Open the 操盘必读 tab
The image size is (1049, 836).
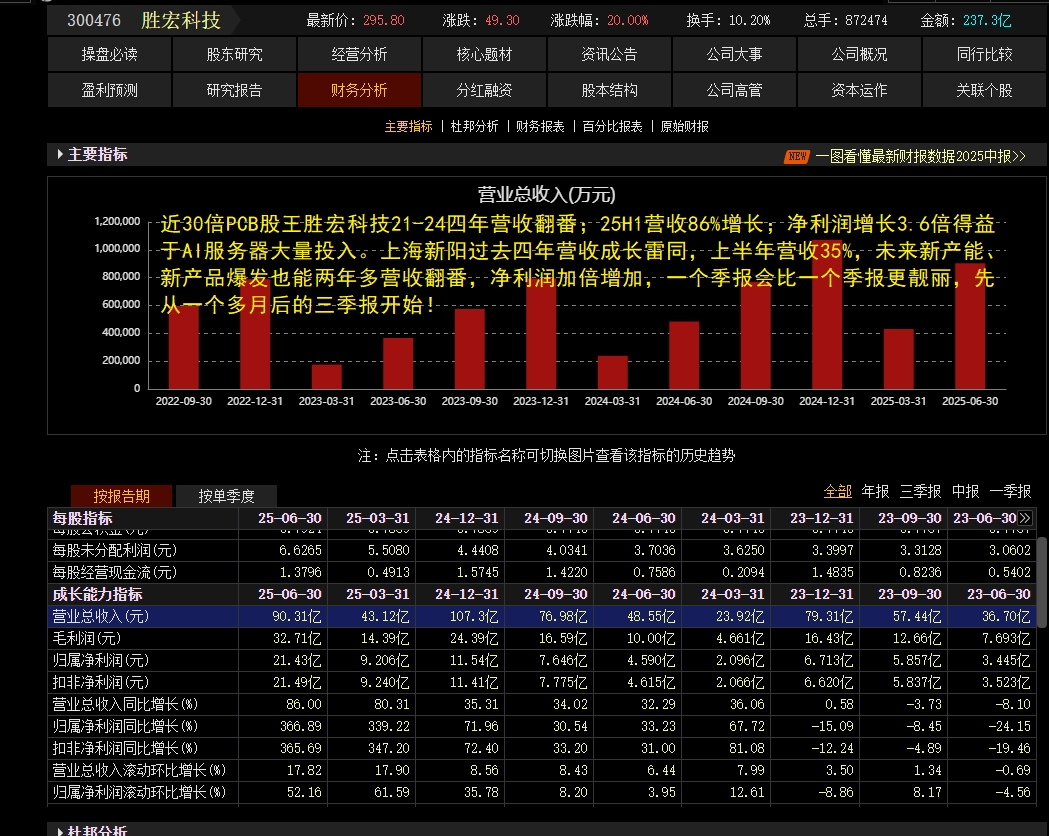[109, 55]
